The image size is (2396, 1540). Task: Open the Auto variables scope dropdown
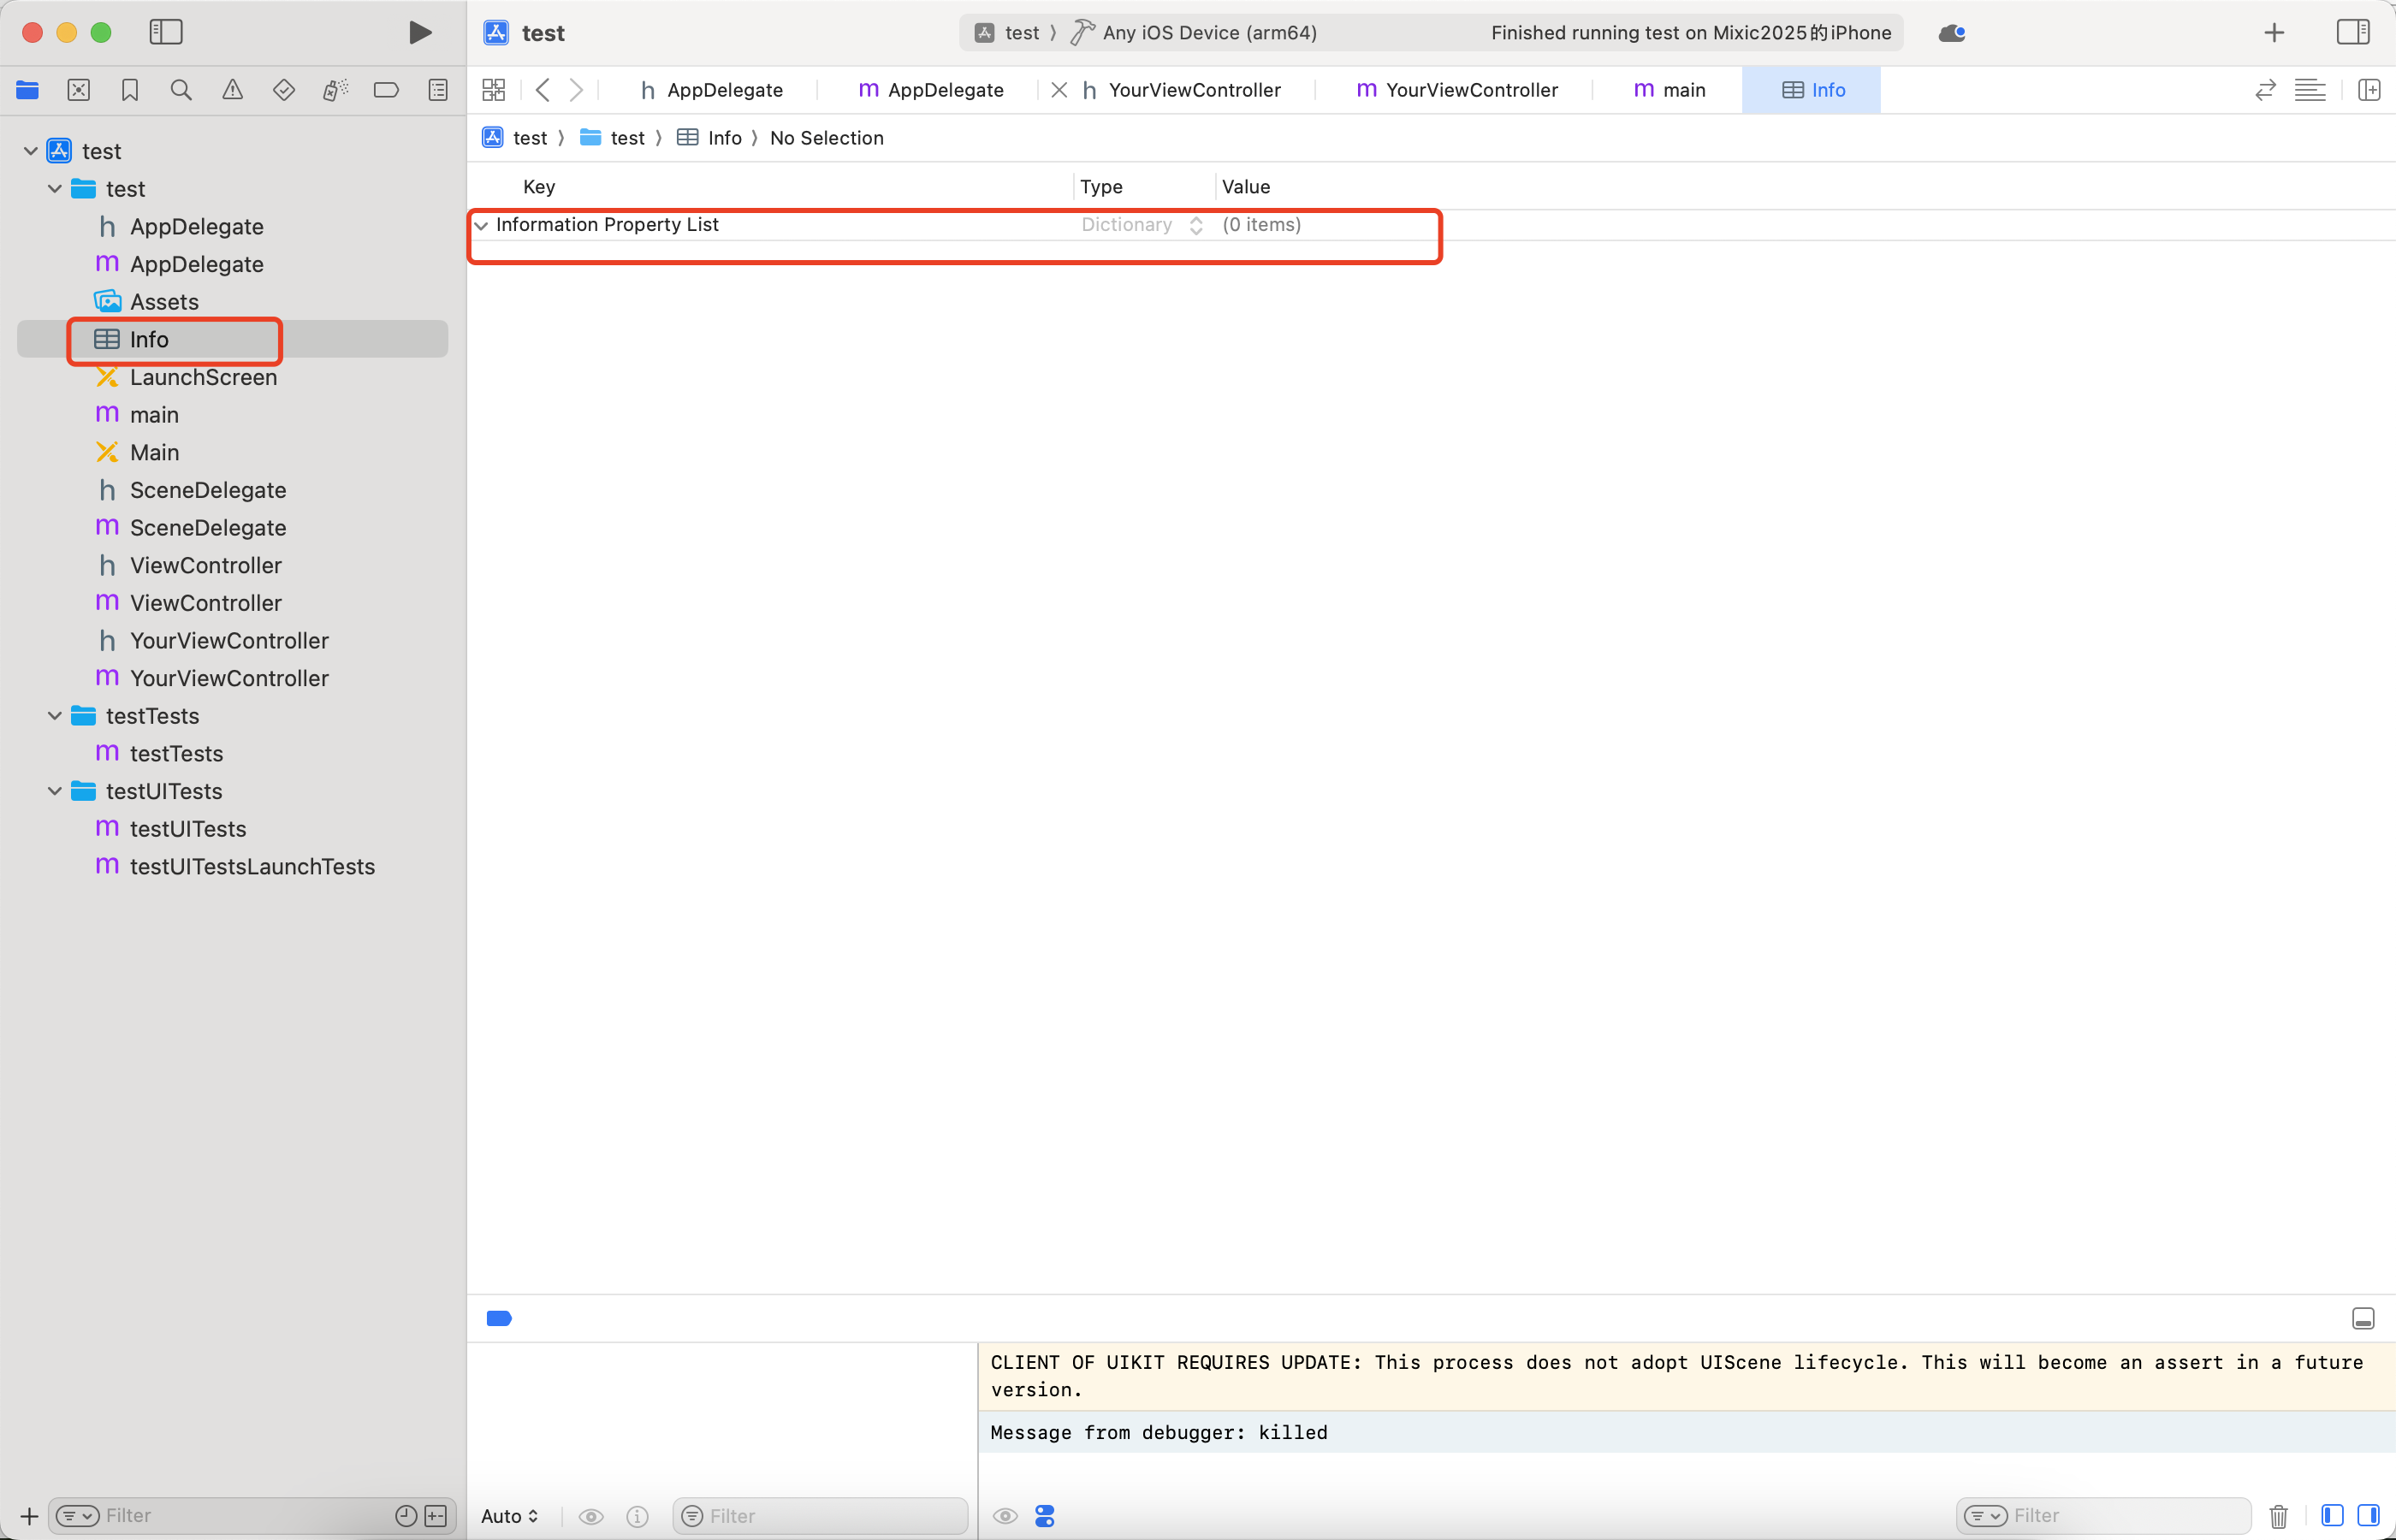pos(510,1516)
